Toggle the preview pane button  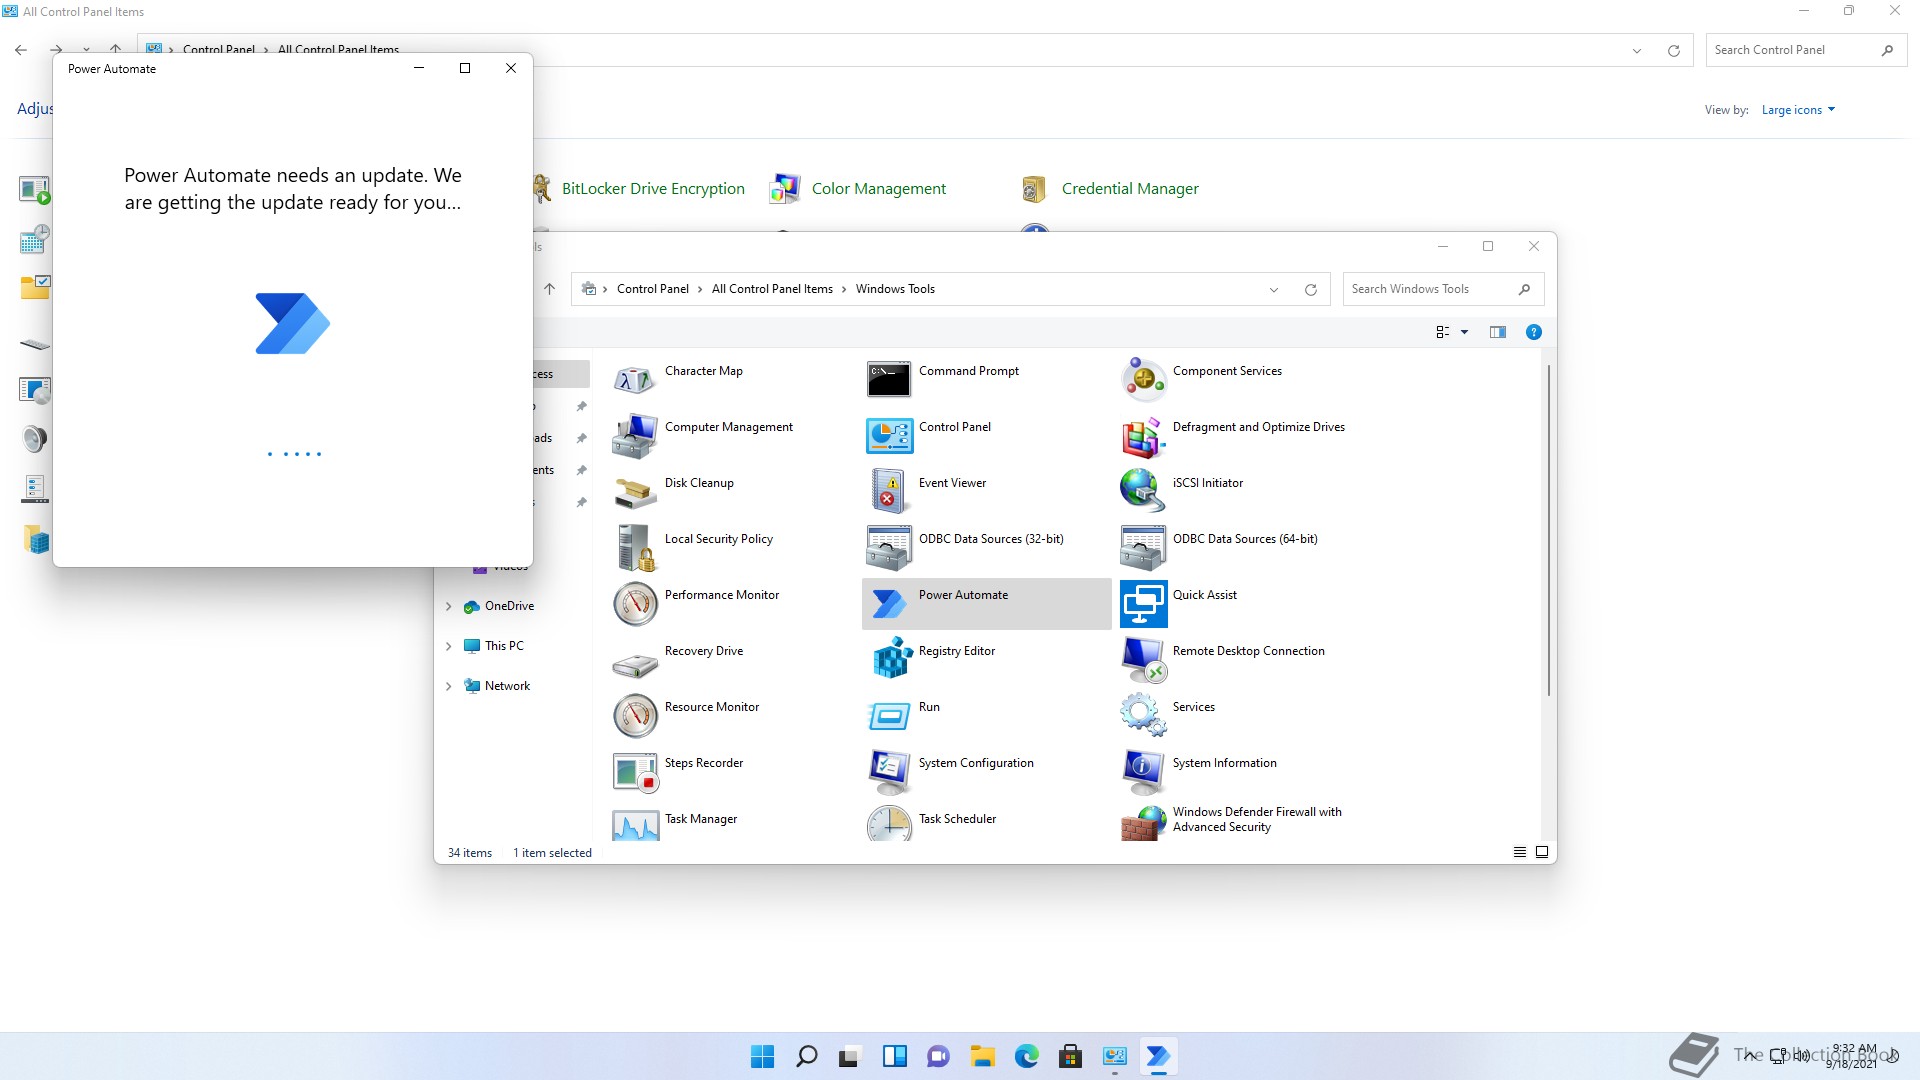(x=1497, y=332)
